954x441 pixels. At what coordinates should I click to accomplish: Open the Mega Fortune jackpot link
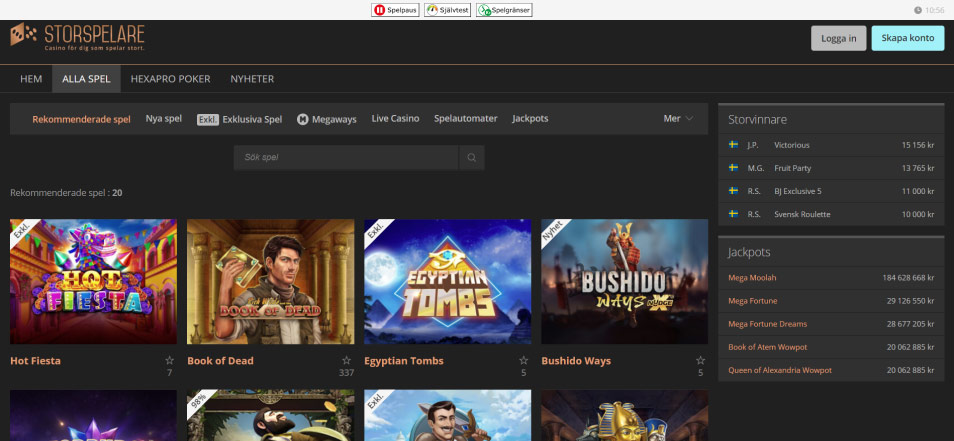click(x=753, y=301)
